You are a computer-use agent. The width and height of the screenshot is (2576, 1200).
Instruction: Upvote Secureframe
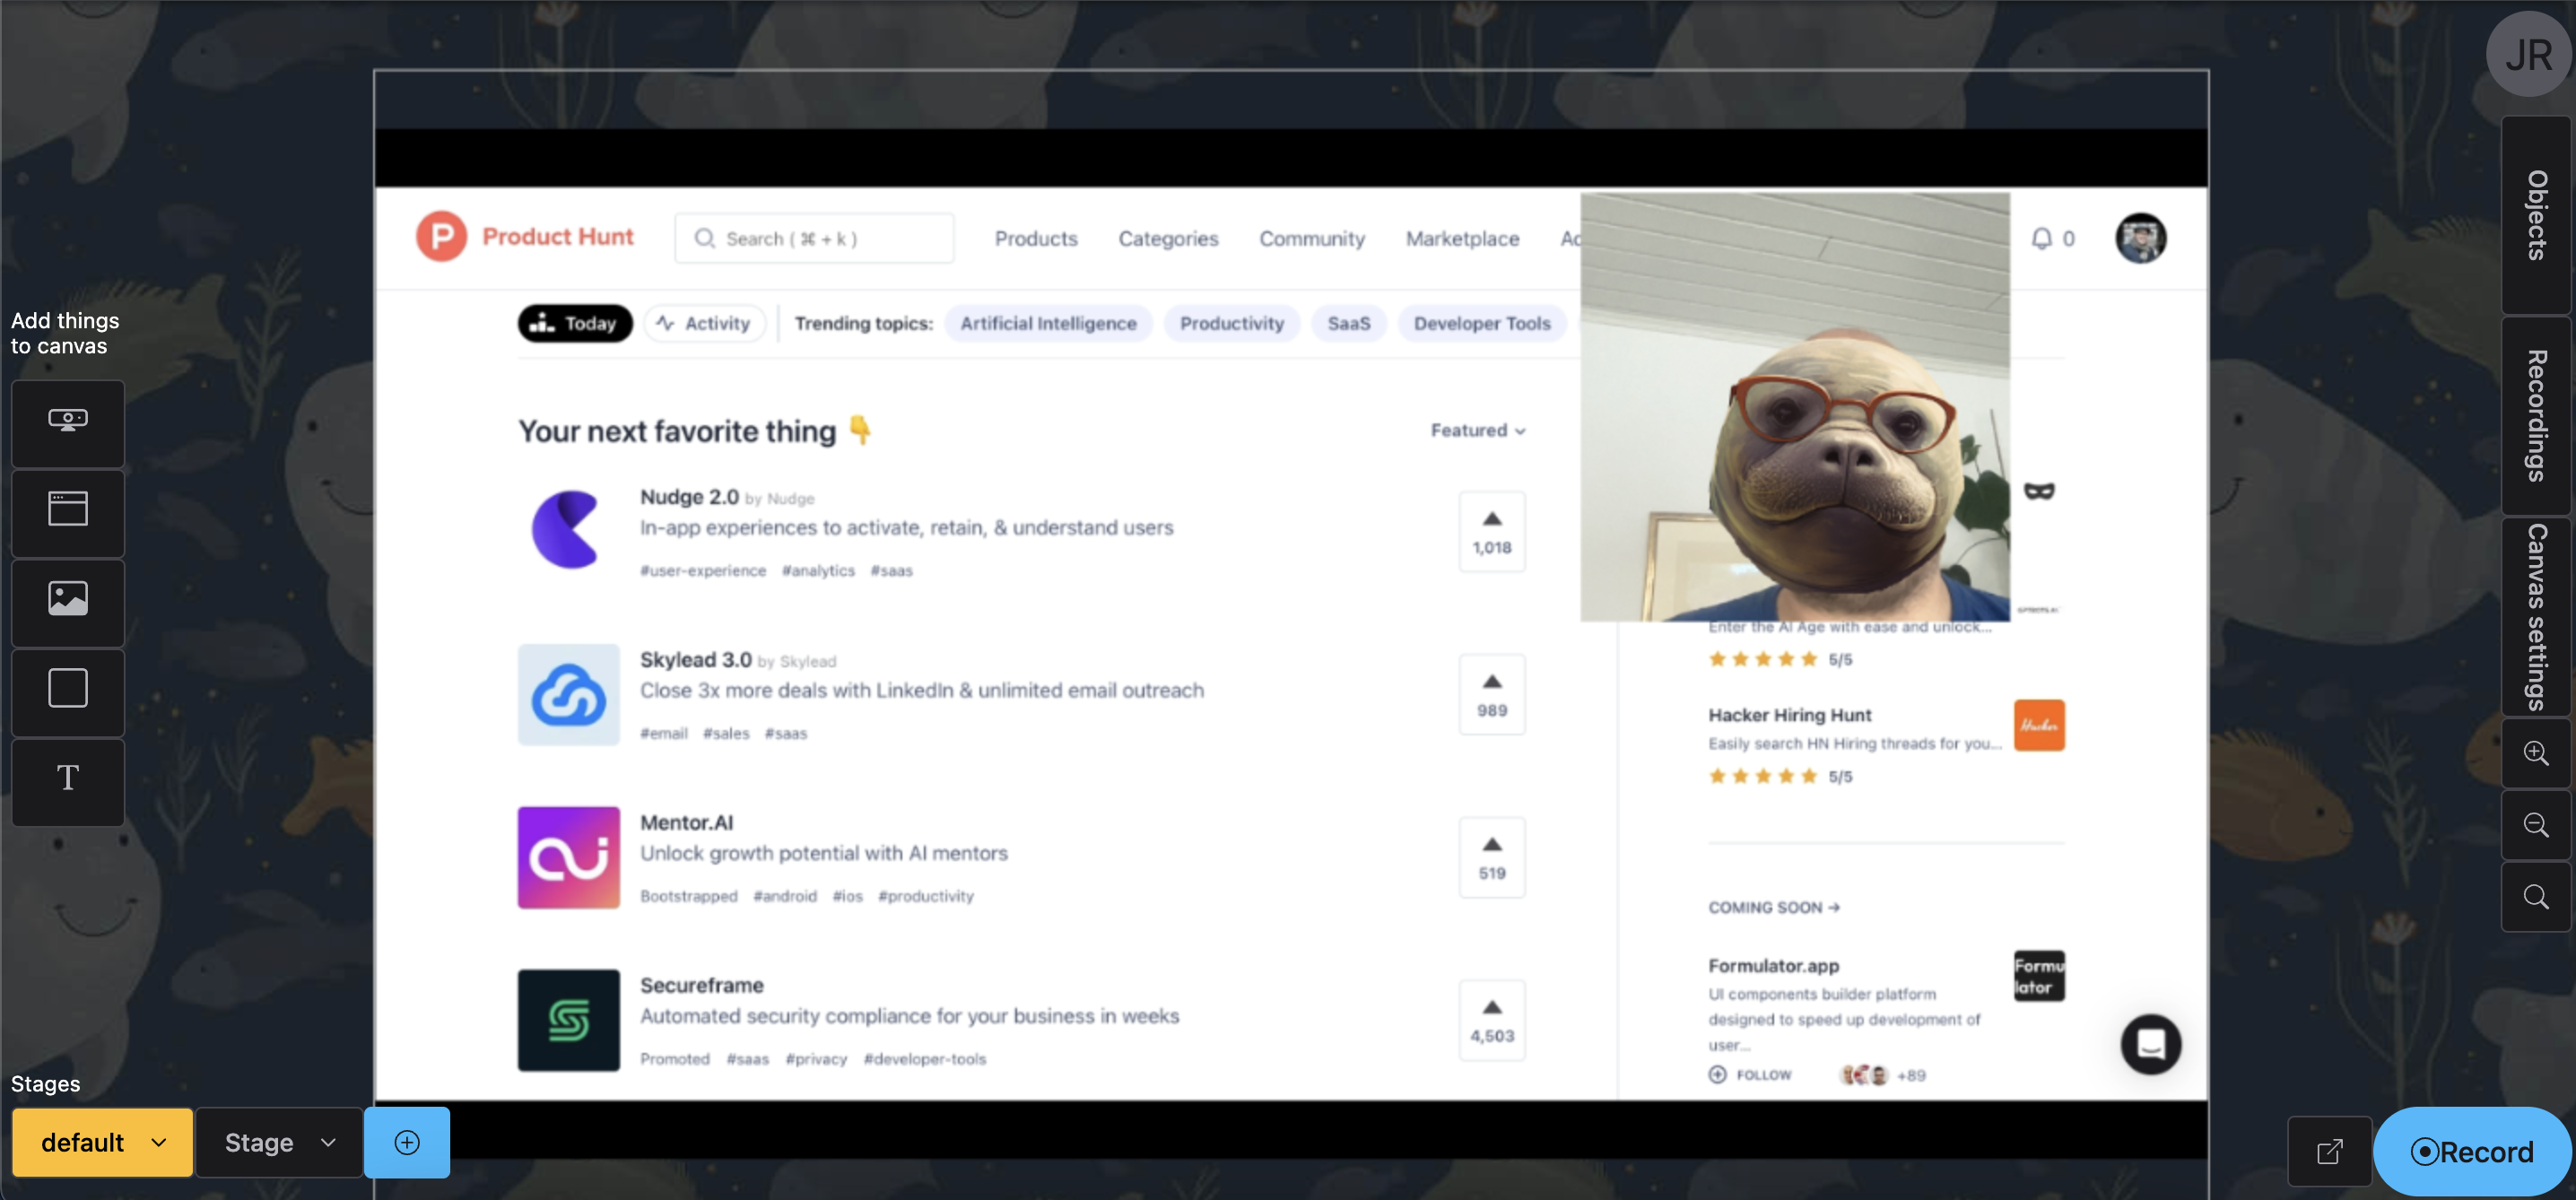point(1492,1020)
